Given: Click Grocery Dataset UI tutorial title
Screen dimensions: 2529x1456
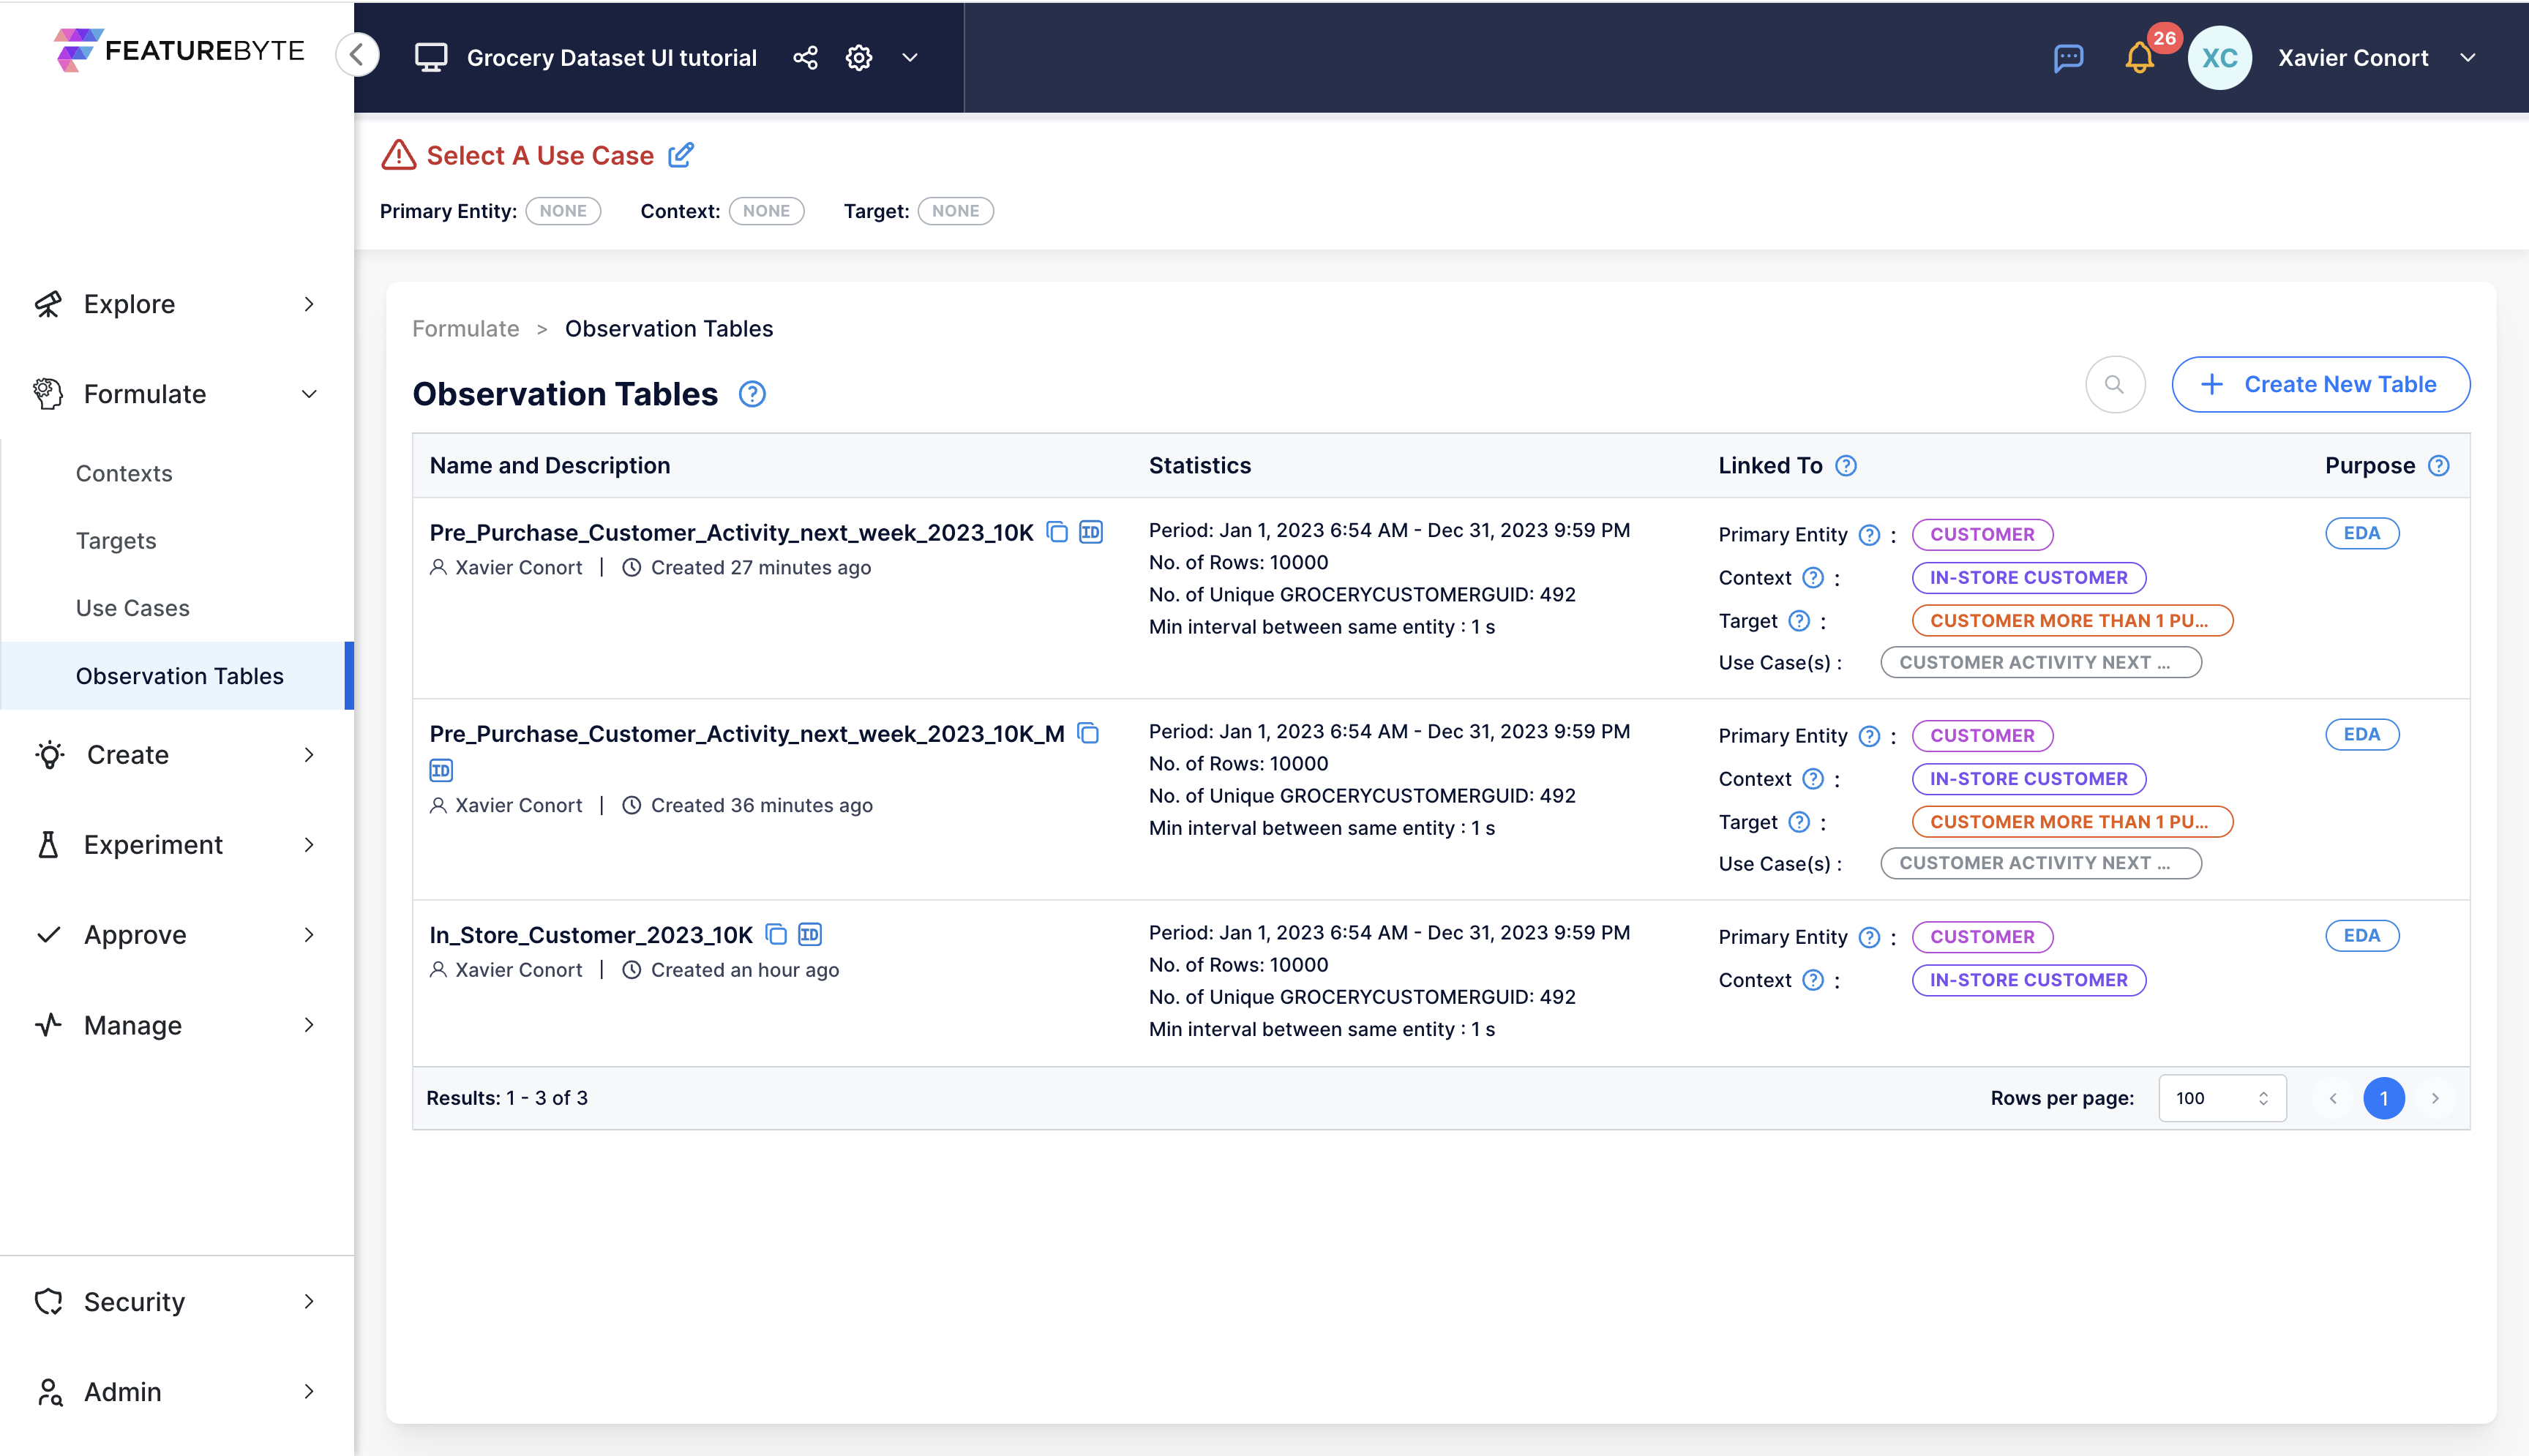Looking at the screenshot, I should coord(611,58).
